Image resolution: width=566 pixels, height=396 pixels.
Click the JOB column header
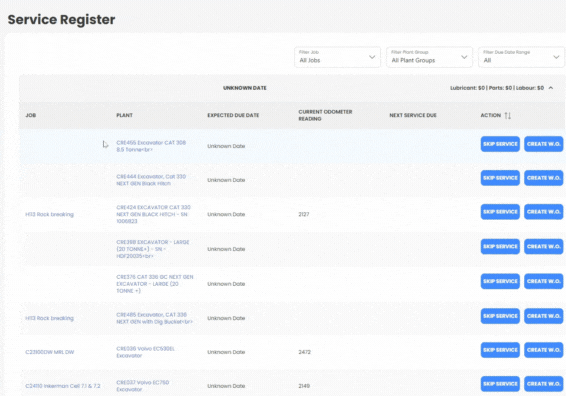point(31,115)
